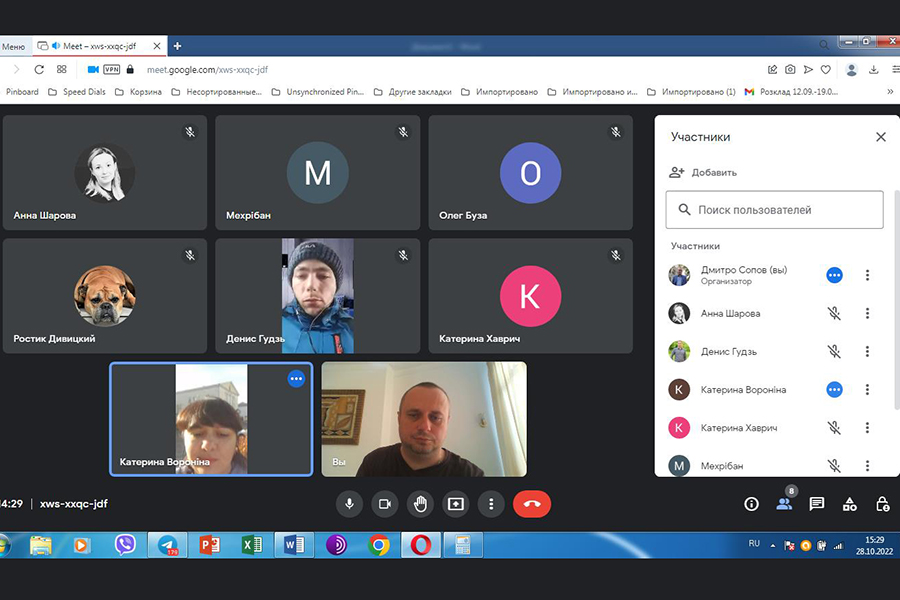This screenshot has height=600, width=900.
Task: Start presenting with the share screen icon
Action: [456, 504]
